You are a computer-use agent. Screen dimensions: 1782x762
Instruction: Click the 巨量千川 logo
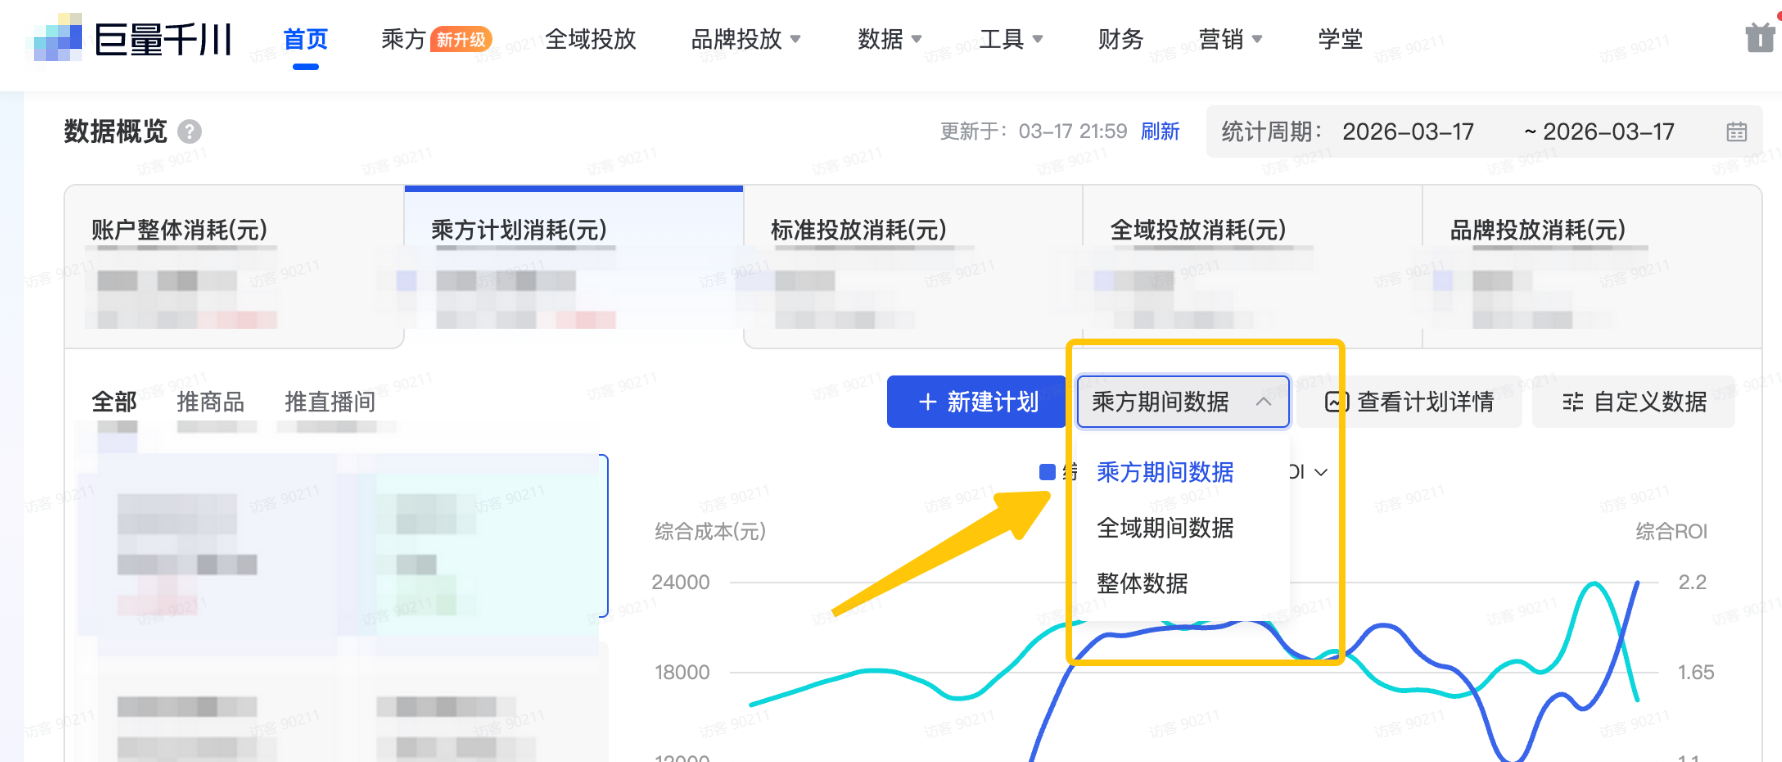pyautogui.click(x=132, y=39)
